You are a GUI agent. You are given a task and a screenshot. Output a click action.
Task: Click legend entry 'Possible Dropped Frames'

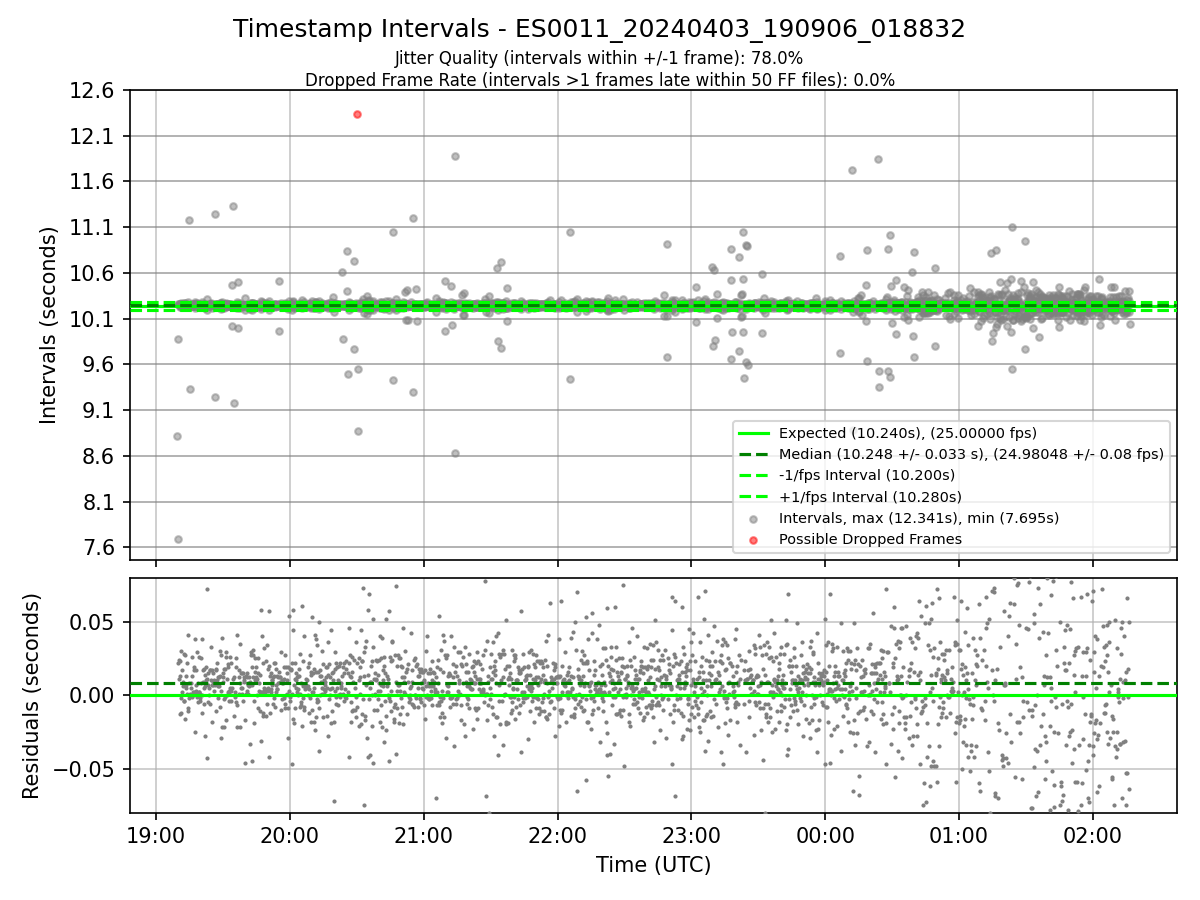[870, 539]
